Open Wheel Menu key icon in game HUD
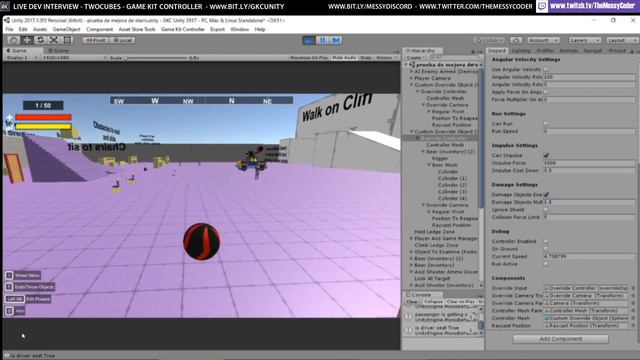Screen dimensions: 640x360 coord(9,276)
